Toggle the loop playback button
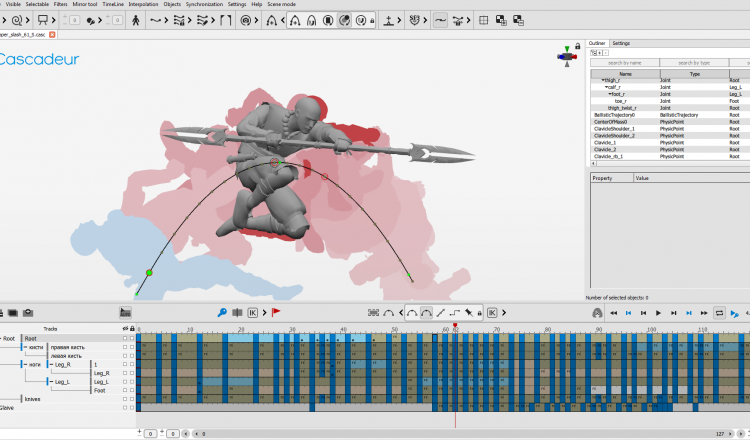750x440 pixels. [718, 313]
